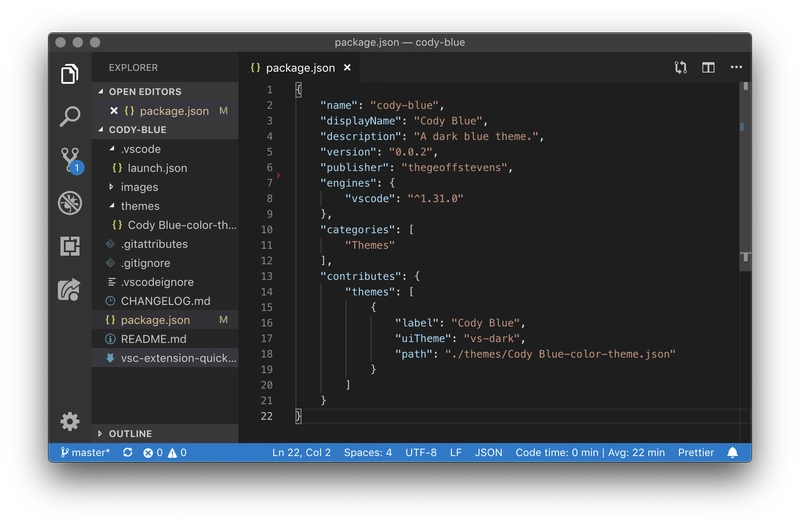Open .vscodeignore file
800x526 pixels.
165,282
